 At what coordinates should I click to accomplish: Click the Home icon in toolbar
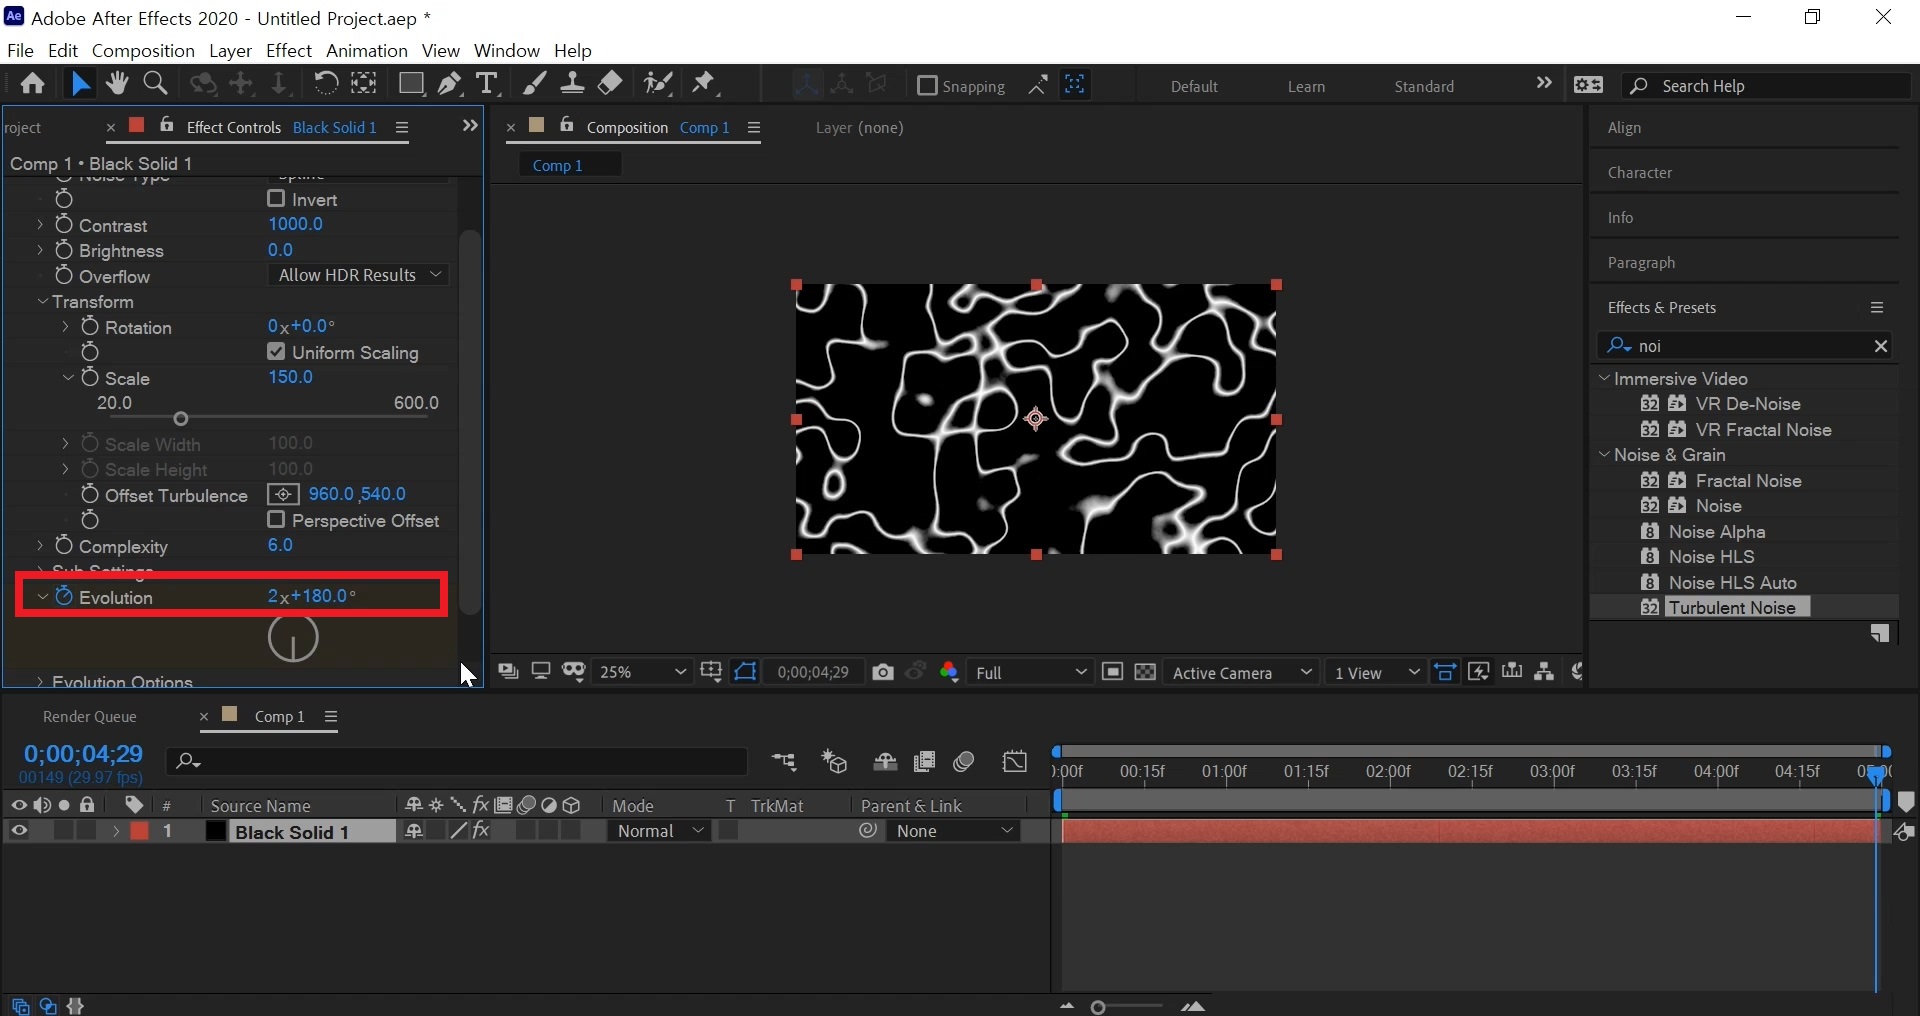click(x=33, y=84)
